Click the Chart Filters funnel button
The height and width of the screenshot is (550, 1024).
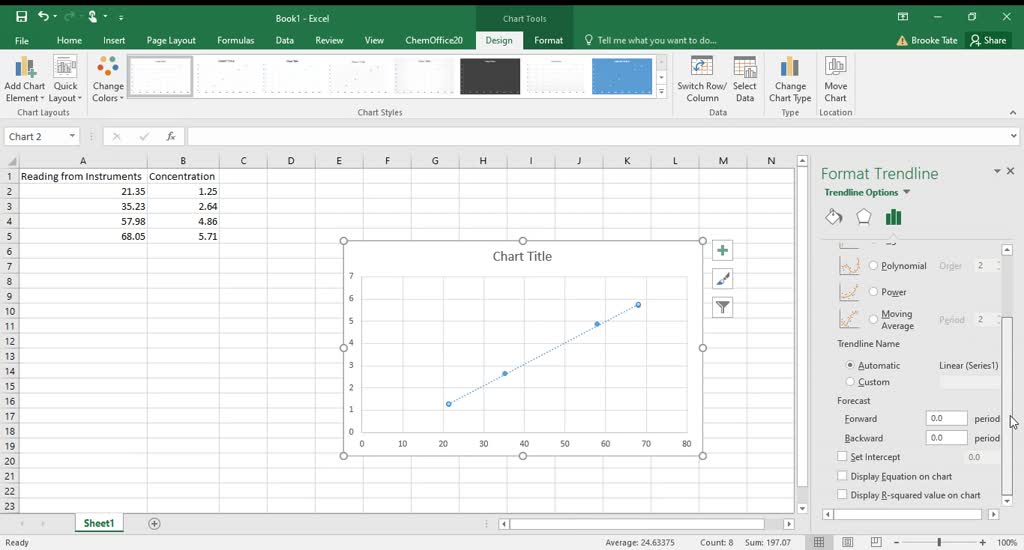722,307
